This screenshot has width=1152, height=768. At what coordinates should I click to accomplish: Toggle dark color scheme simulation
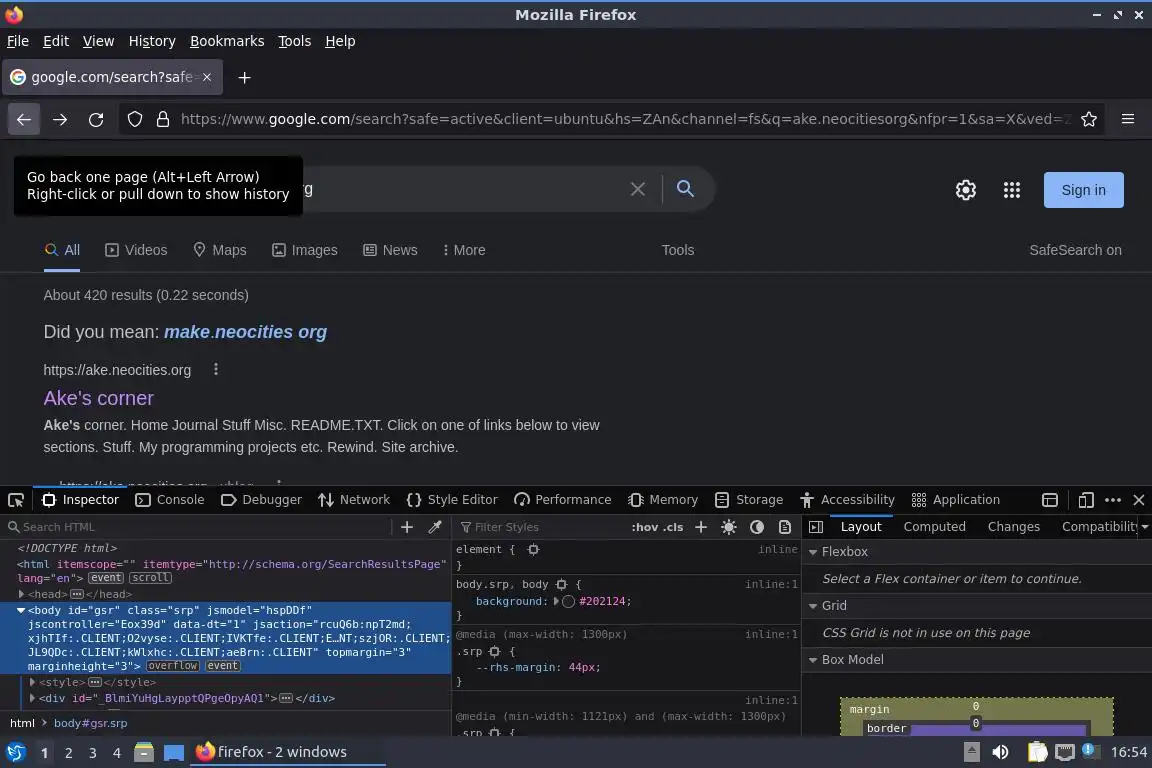[x=757, y=527]
